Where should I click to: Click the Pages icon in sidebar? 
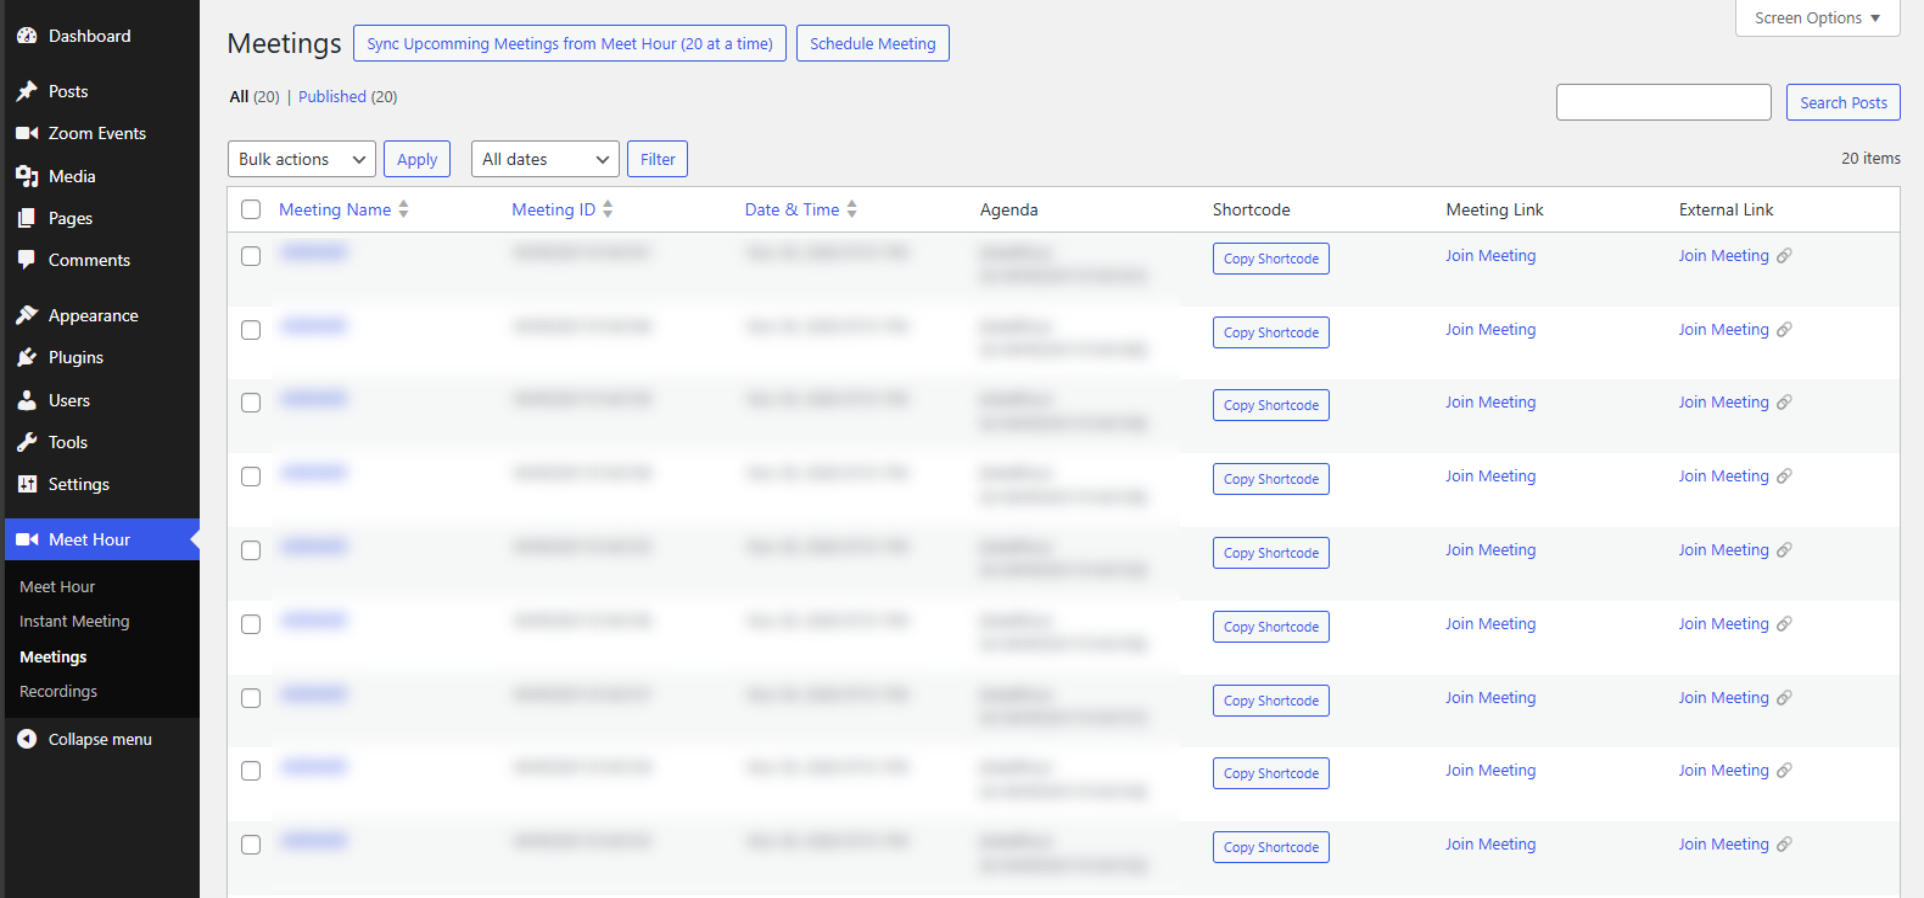pos(27,218)
